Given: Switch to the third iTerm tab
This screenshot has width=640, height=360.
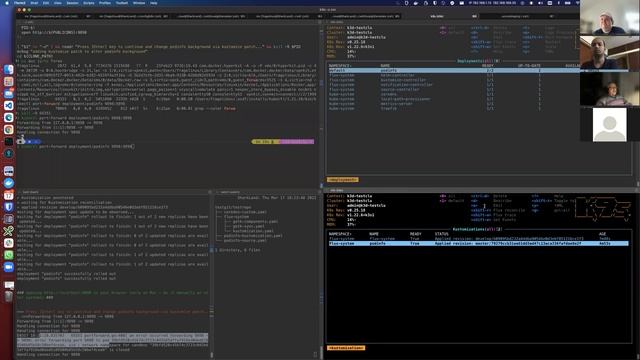Looking at the screenshot, I should click(208, 16).
